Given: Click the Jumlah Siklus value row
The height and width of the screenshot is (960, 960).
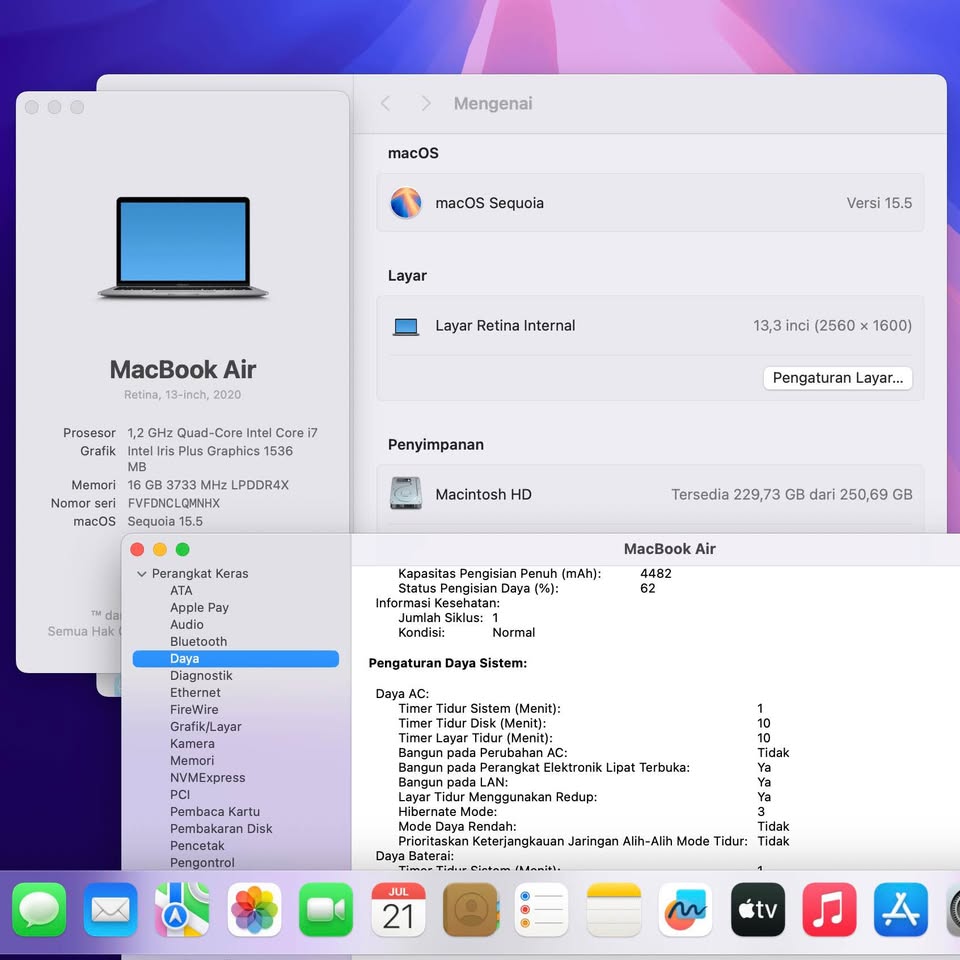Looking at the screenshot, I should pyautogui.click(x=448, y=618).
